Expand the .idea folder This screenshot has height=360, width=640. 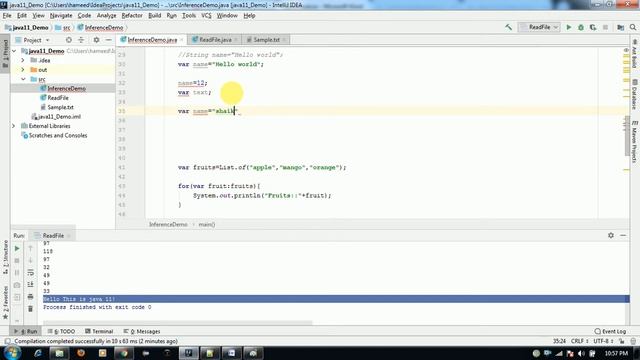(23, 60)
